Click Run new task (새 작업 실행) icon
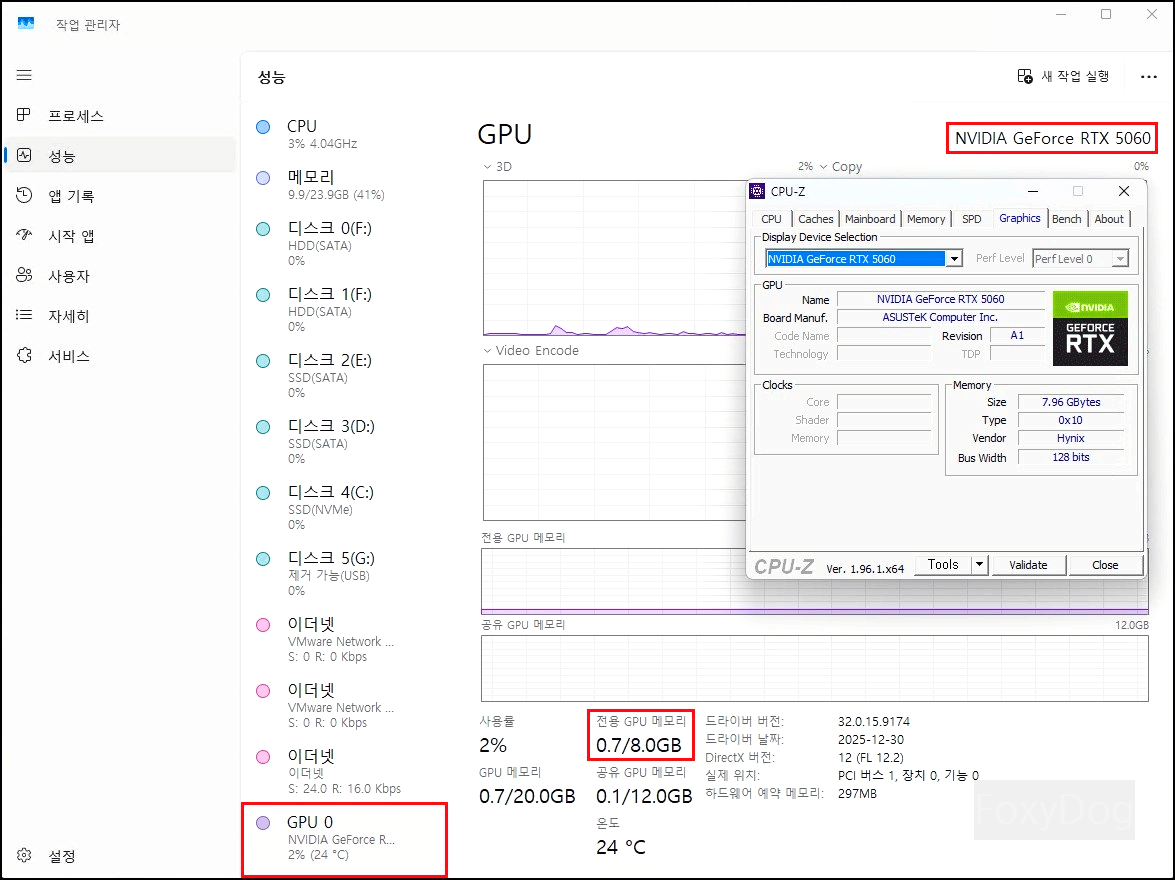 [1025, 76]
